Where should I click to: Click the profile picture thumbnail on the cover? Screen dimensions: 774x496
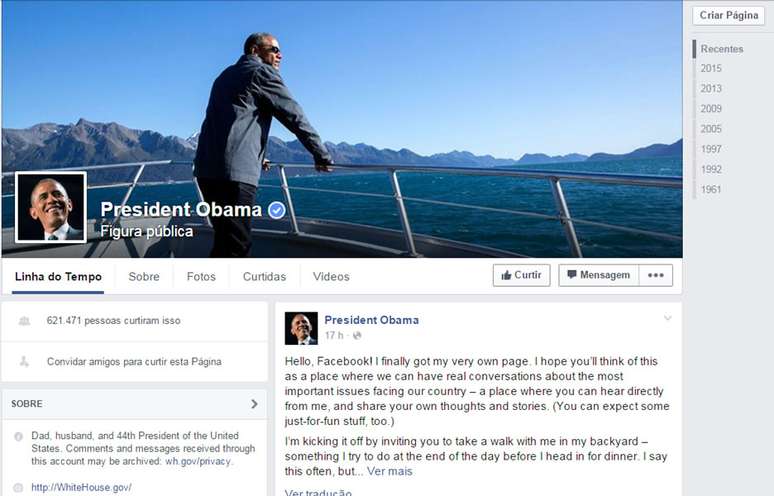tap(51, 207)
